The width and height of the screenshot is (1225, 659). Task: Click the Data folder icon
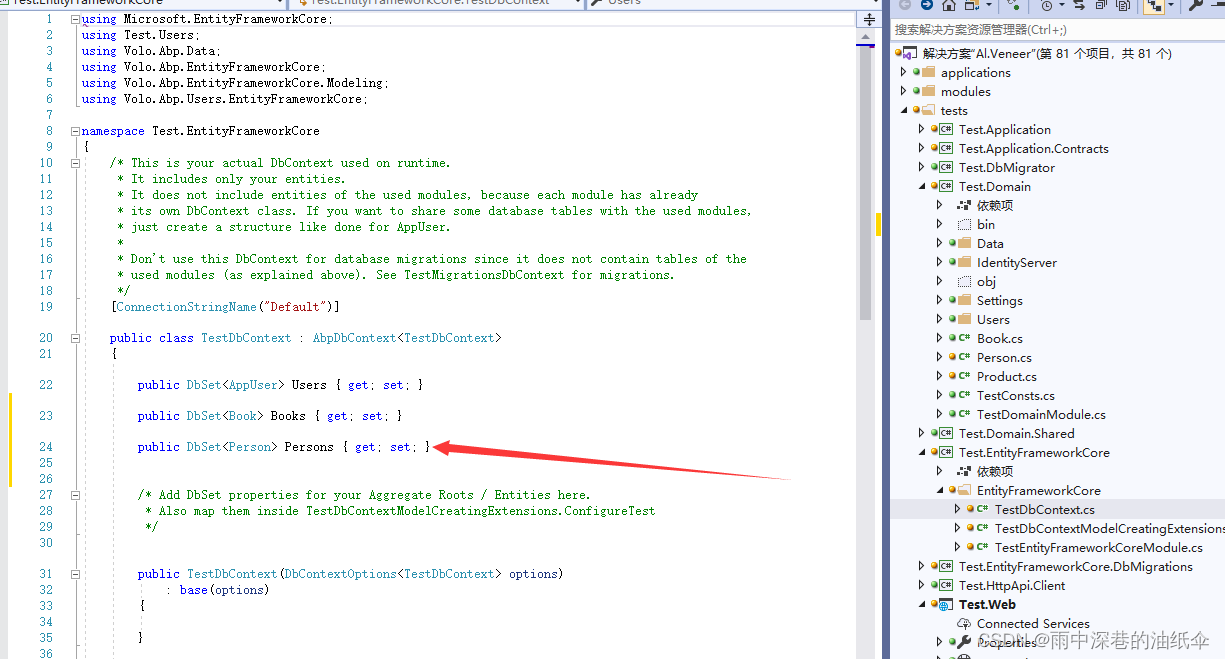pyautogui.click(x=964, y=243)
